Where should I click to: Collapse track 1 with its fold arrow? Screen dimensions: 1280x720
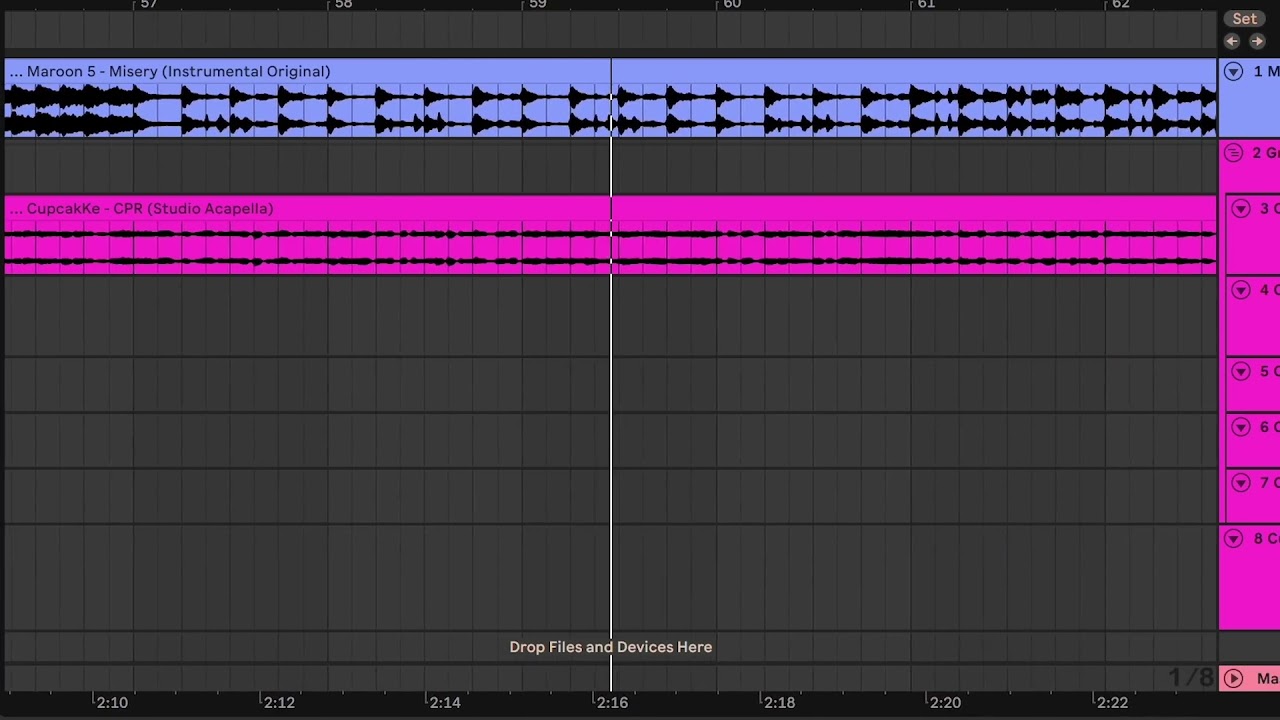coord(1233,72)
